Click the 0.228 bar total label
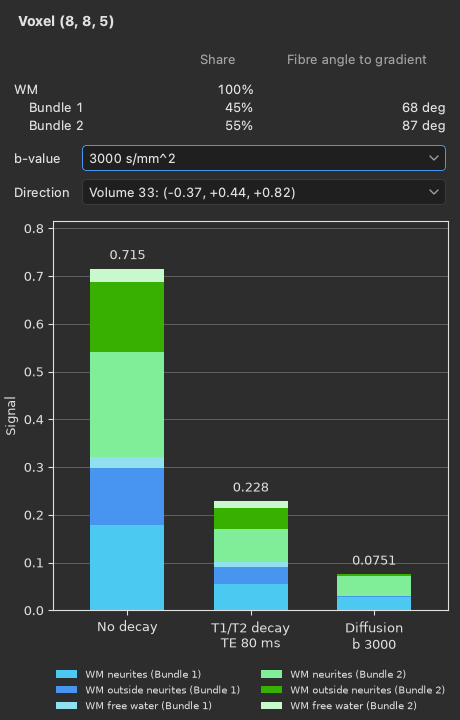 click(251, 487)
